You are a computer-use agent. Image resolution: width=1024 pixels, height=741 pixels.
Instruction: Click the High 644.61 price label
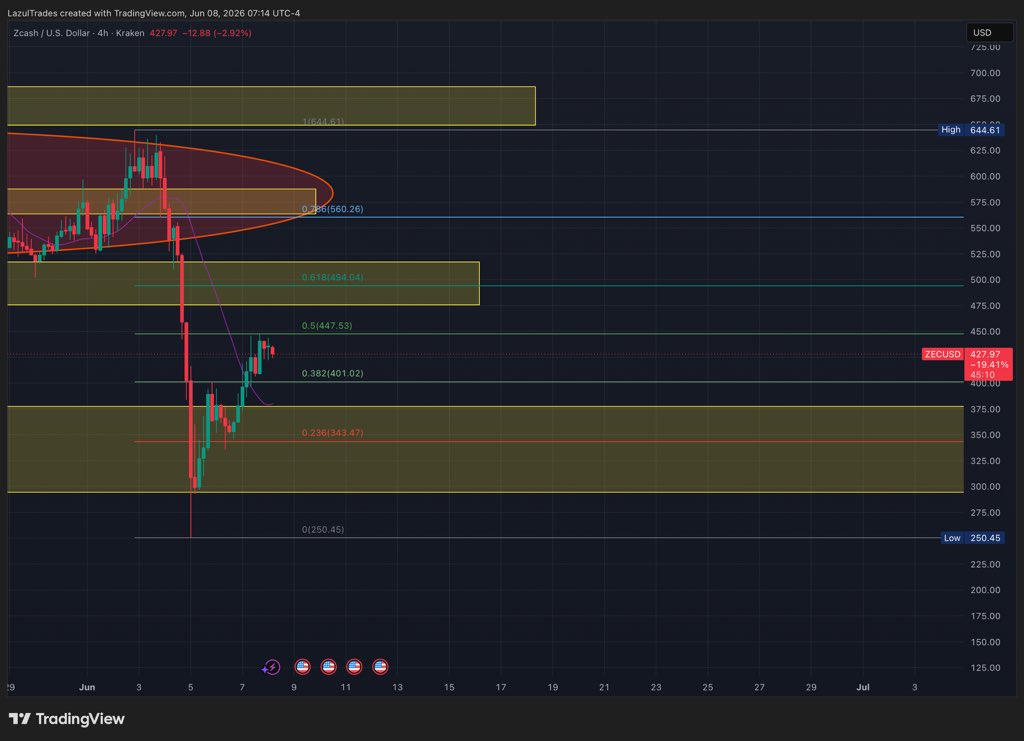(970, 130)
